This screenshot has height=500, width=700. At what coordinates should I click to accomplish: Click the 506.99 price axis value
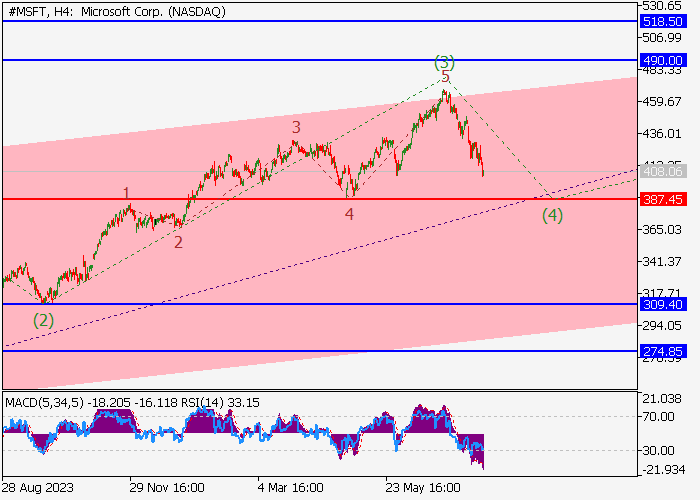pos(662,38)
